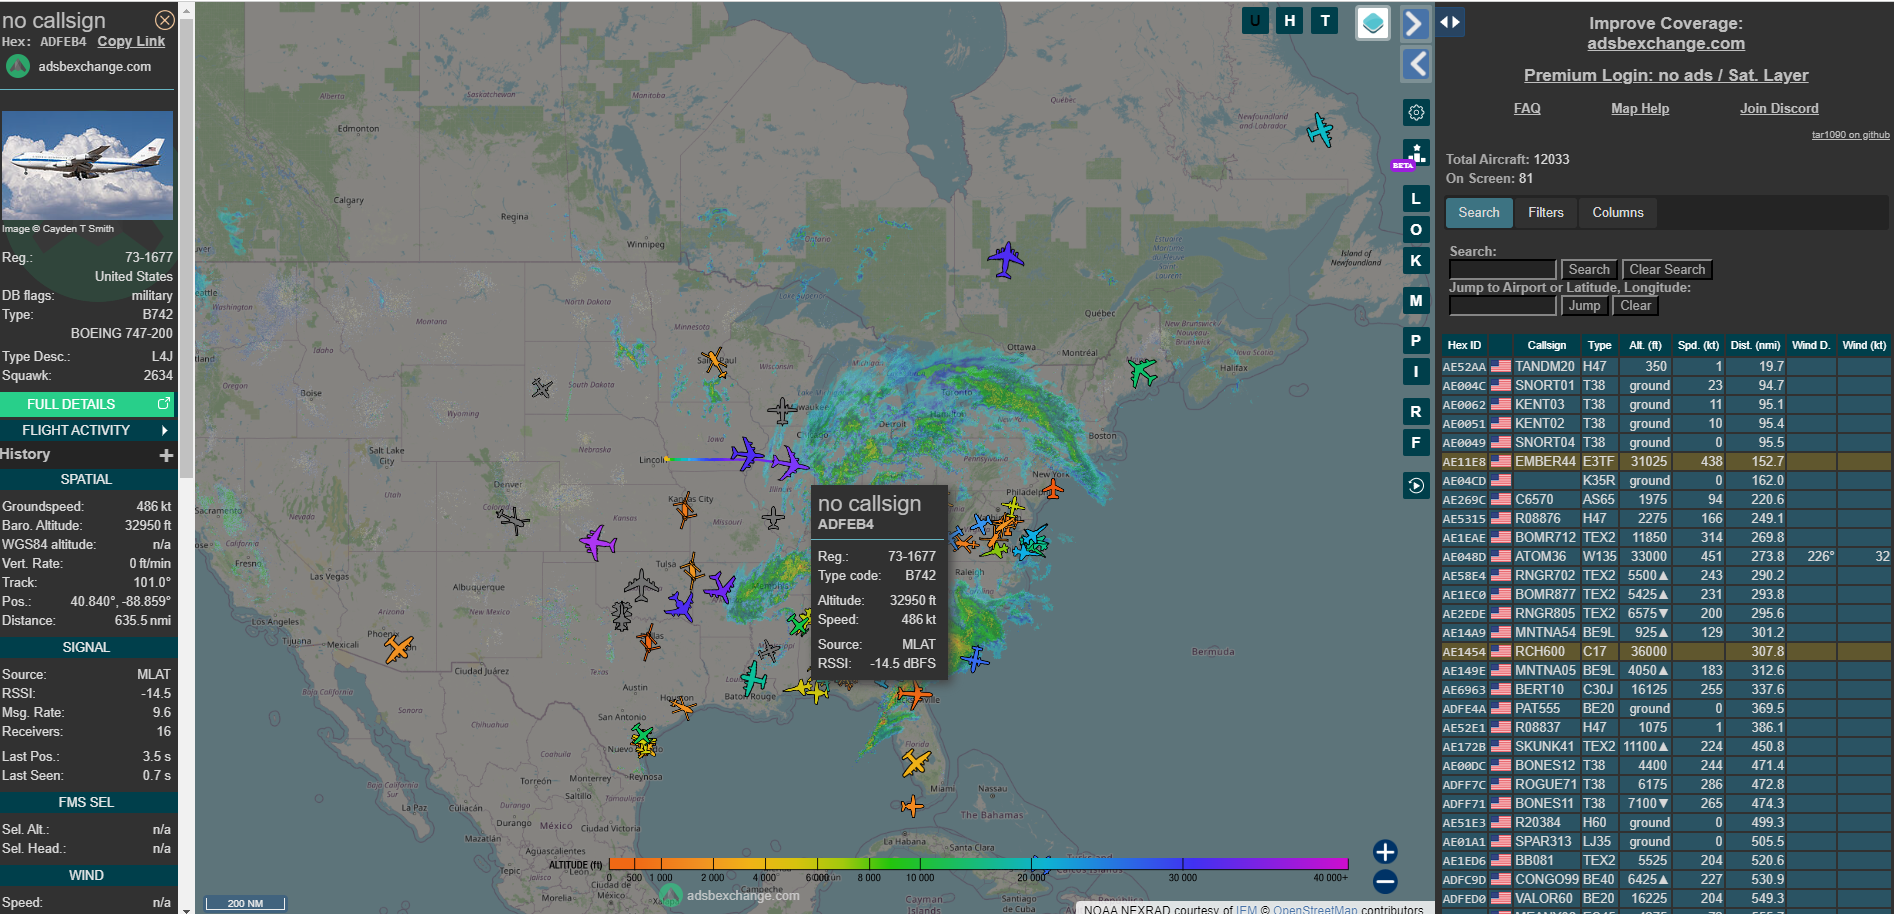Click the F follow button
This screenshot has width=1894, height=914.
click(x=1416, y=442)
